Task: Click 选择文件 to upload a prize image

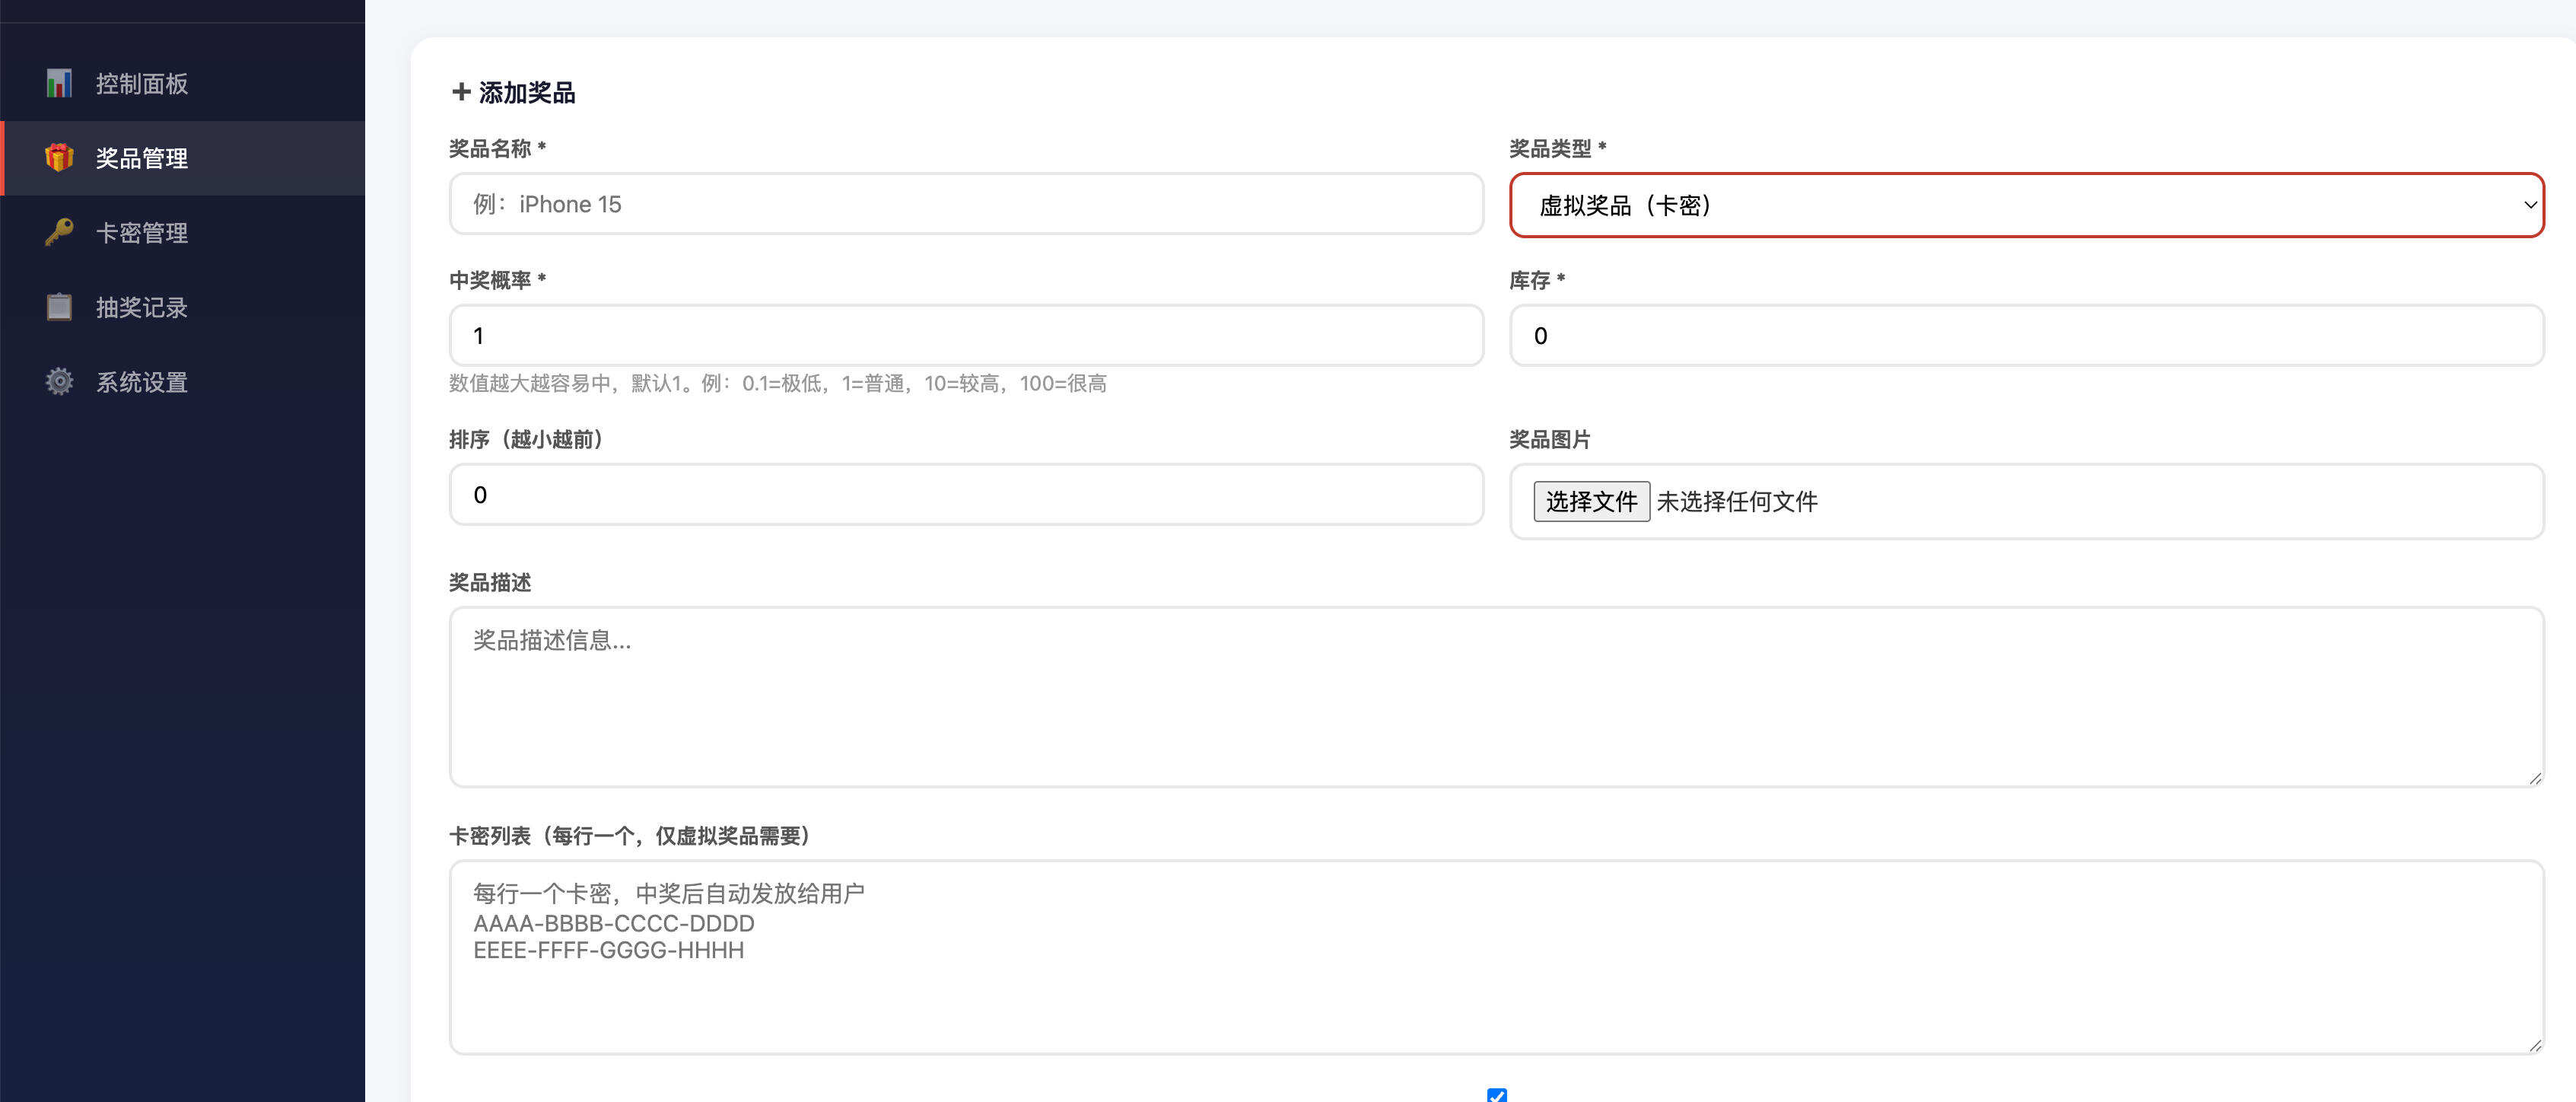Action: point(1592,501)
